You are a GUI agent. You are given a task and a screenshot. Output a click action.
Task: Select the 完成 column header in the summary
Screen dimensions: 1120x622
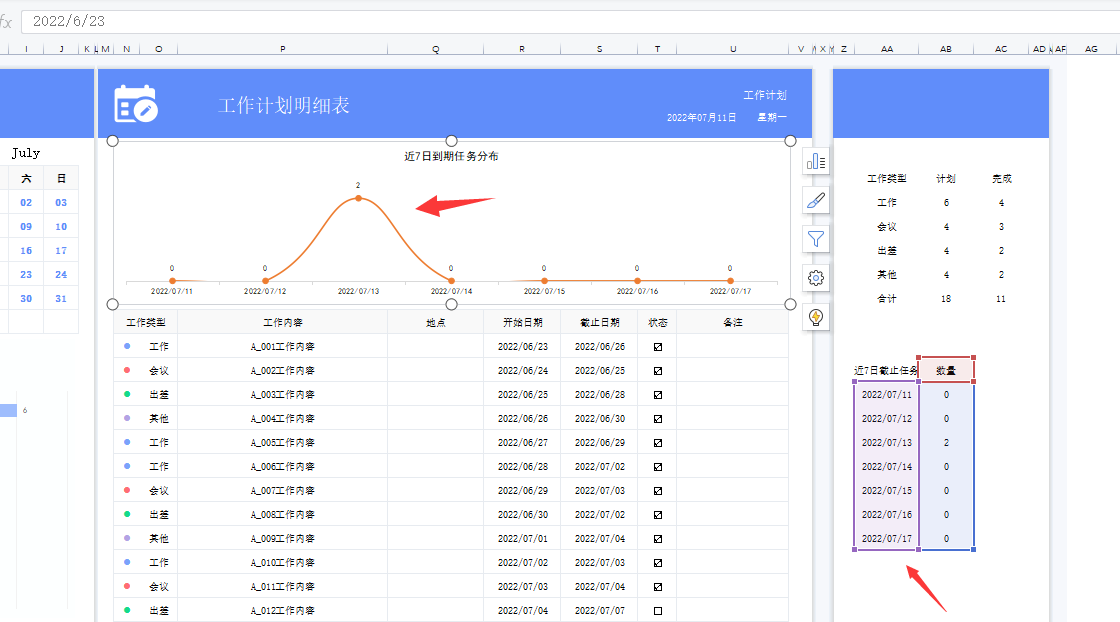coord(1001,179)
